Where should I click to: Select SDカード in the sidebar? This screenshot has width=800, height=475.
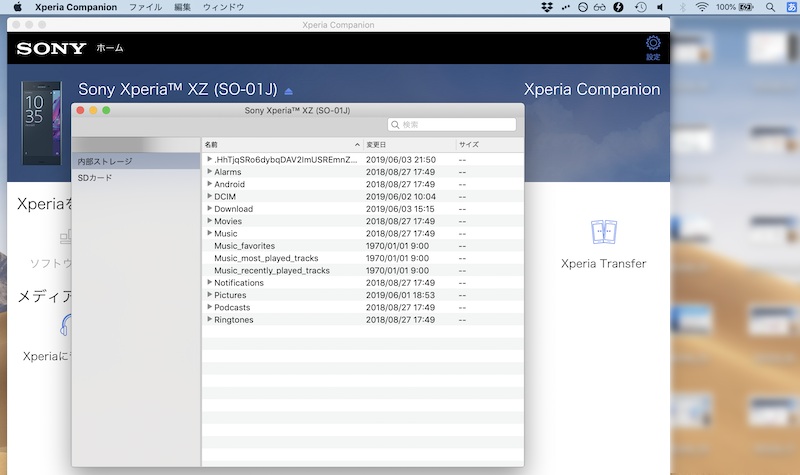pos(95,178)
